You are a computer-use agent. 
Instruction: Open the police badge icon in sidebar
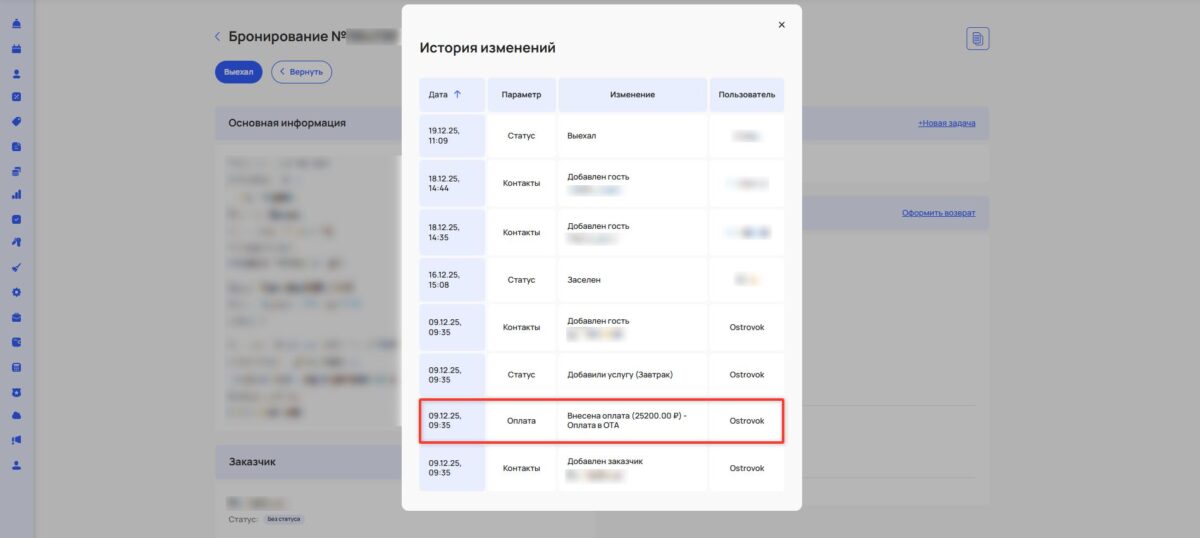(x=17, y=391)
